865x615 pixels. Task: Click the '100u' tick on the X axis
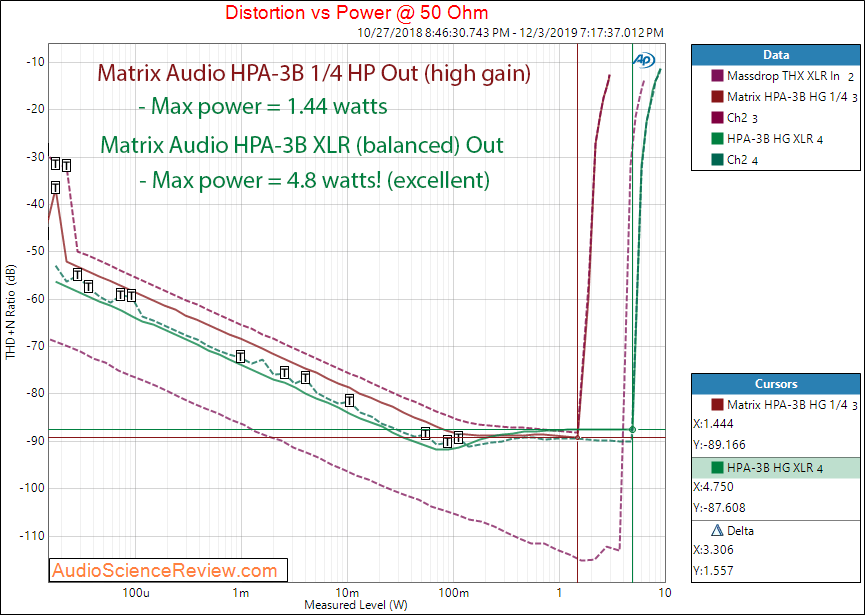coord(136,593)
